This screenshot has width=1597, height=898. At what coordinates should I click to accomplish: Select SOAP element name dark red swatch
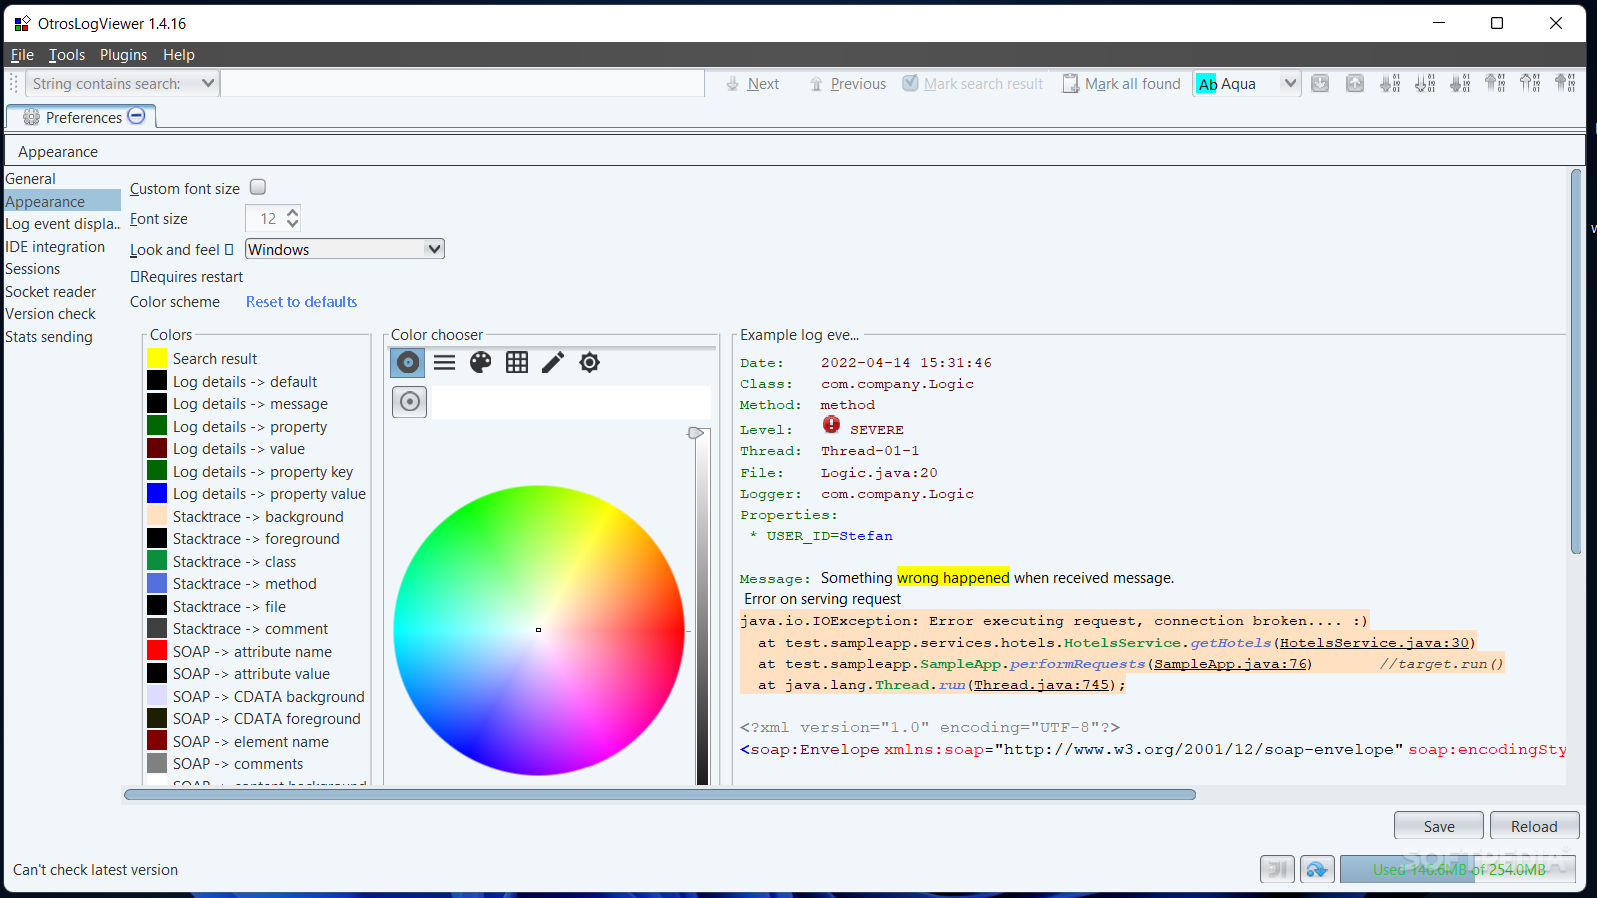[157, 741]
